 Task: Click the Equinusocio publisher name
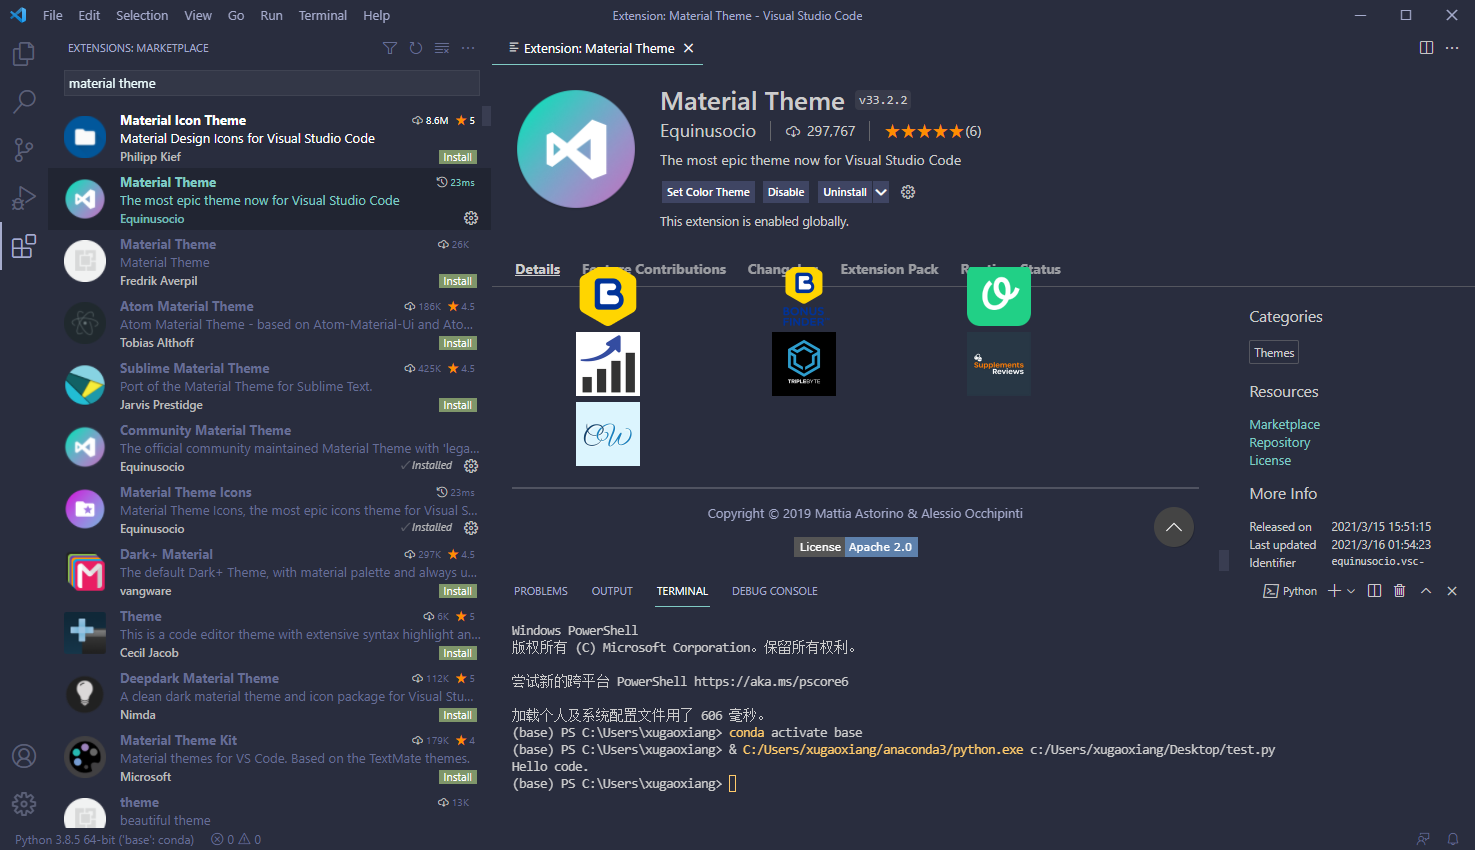point(708,131)
